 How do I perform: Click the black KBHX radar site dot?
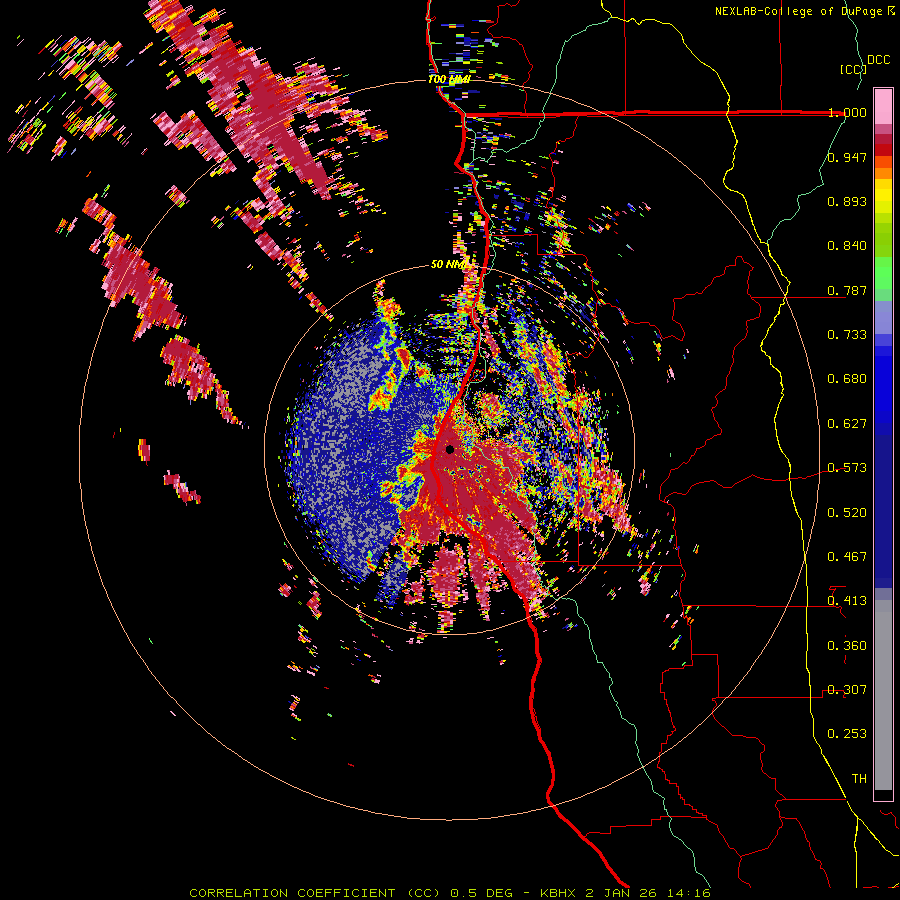pyautogui.click(x=449, y=449)
